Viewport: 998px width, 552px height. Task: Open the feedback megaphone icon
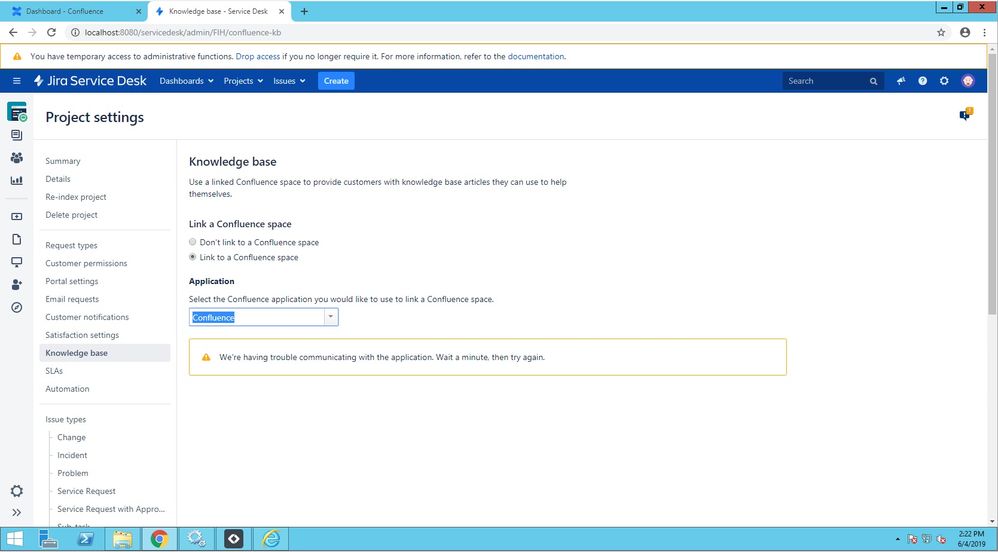pos(901,81)
